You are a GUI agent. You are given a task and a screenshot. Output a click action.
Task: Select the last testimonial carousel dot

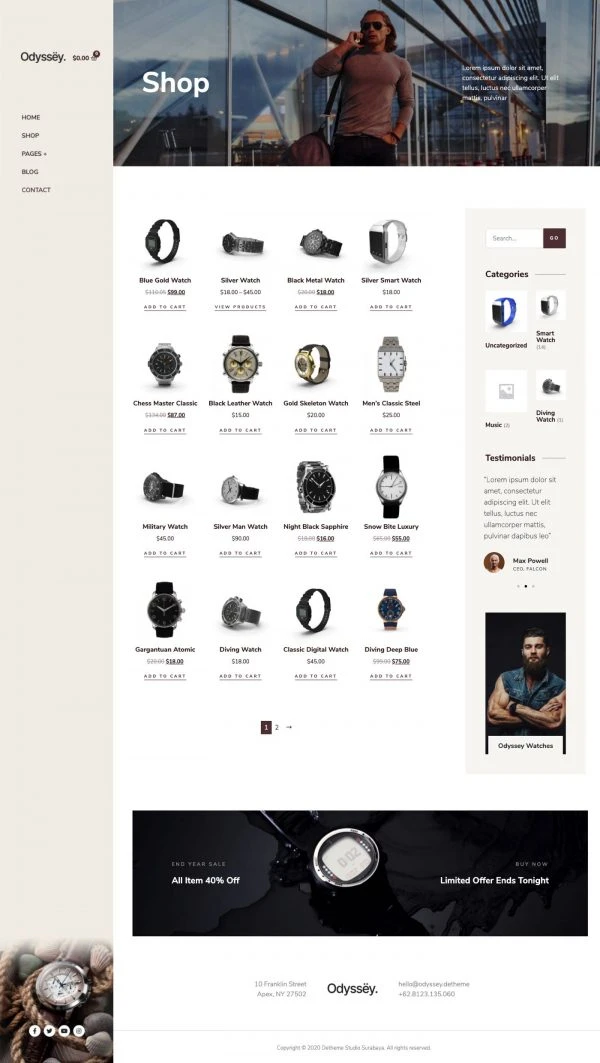coord(533,586)
